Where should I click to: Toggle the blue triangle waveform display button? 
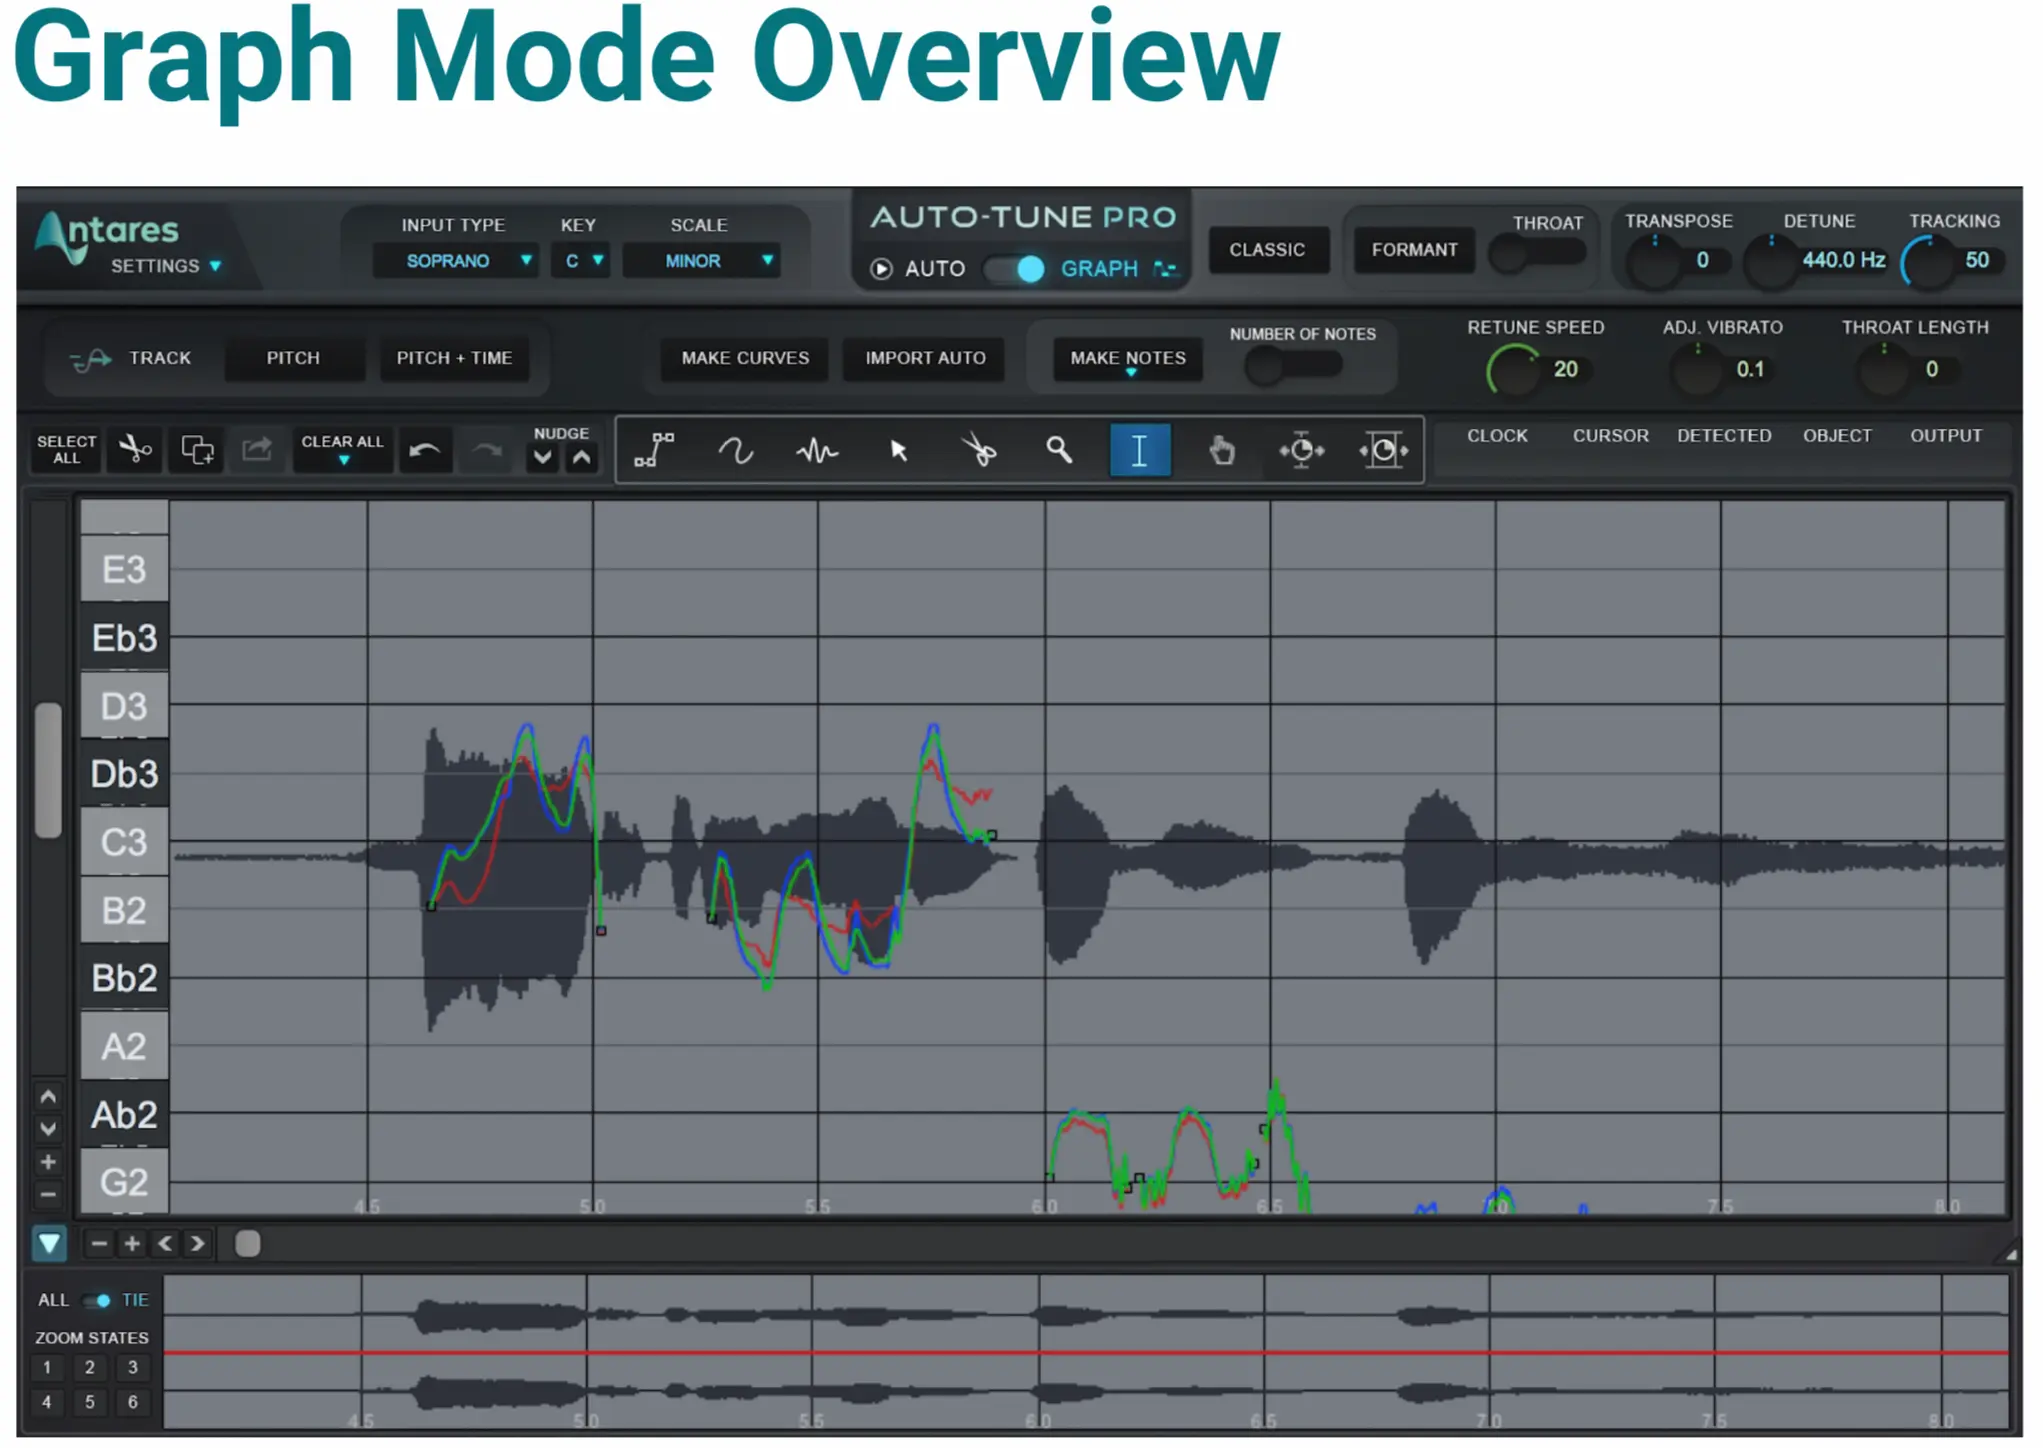[x=49, y=1244]
